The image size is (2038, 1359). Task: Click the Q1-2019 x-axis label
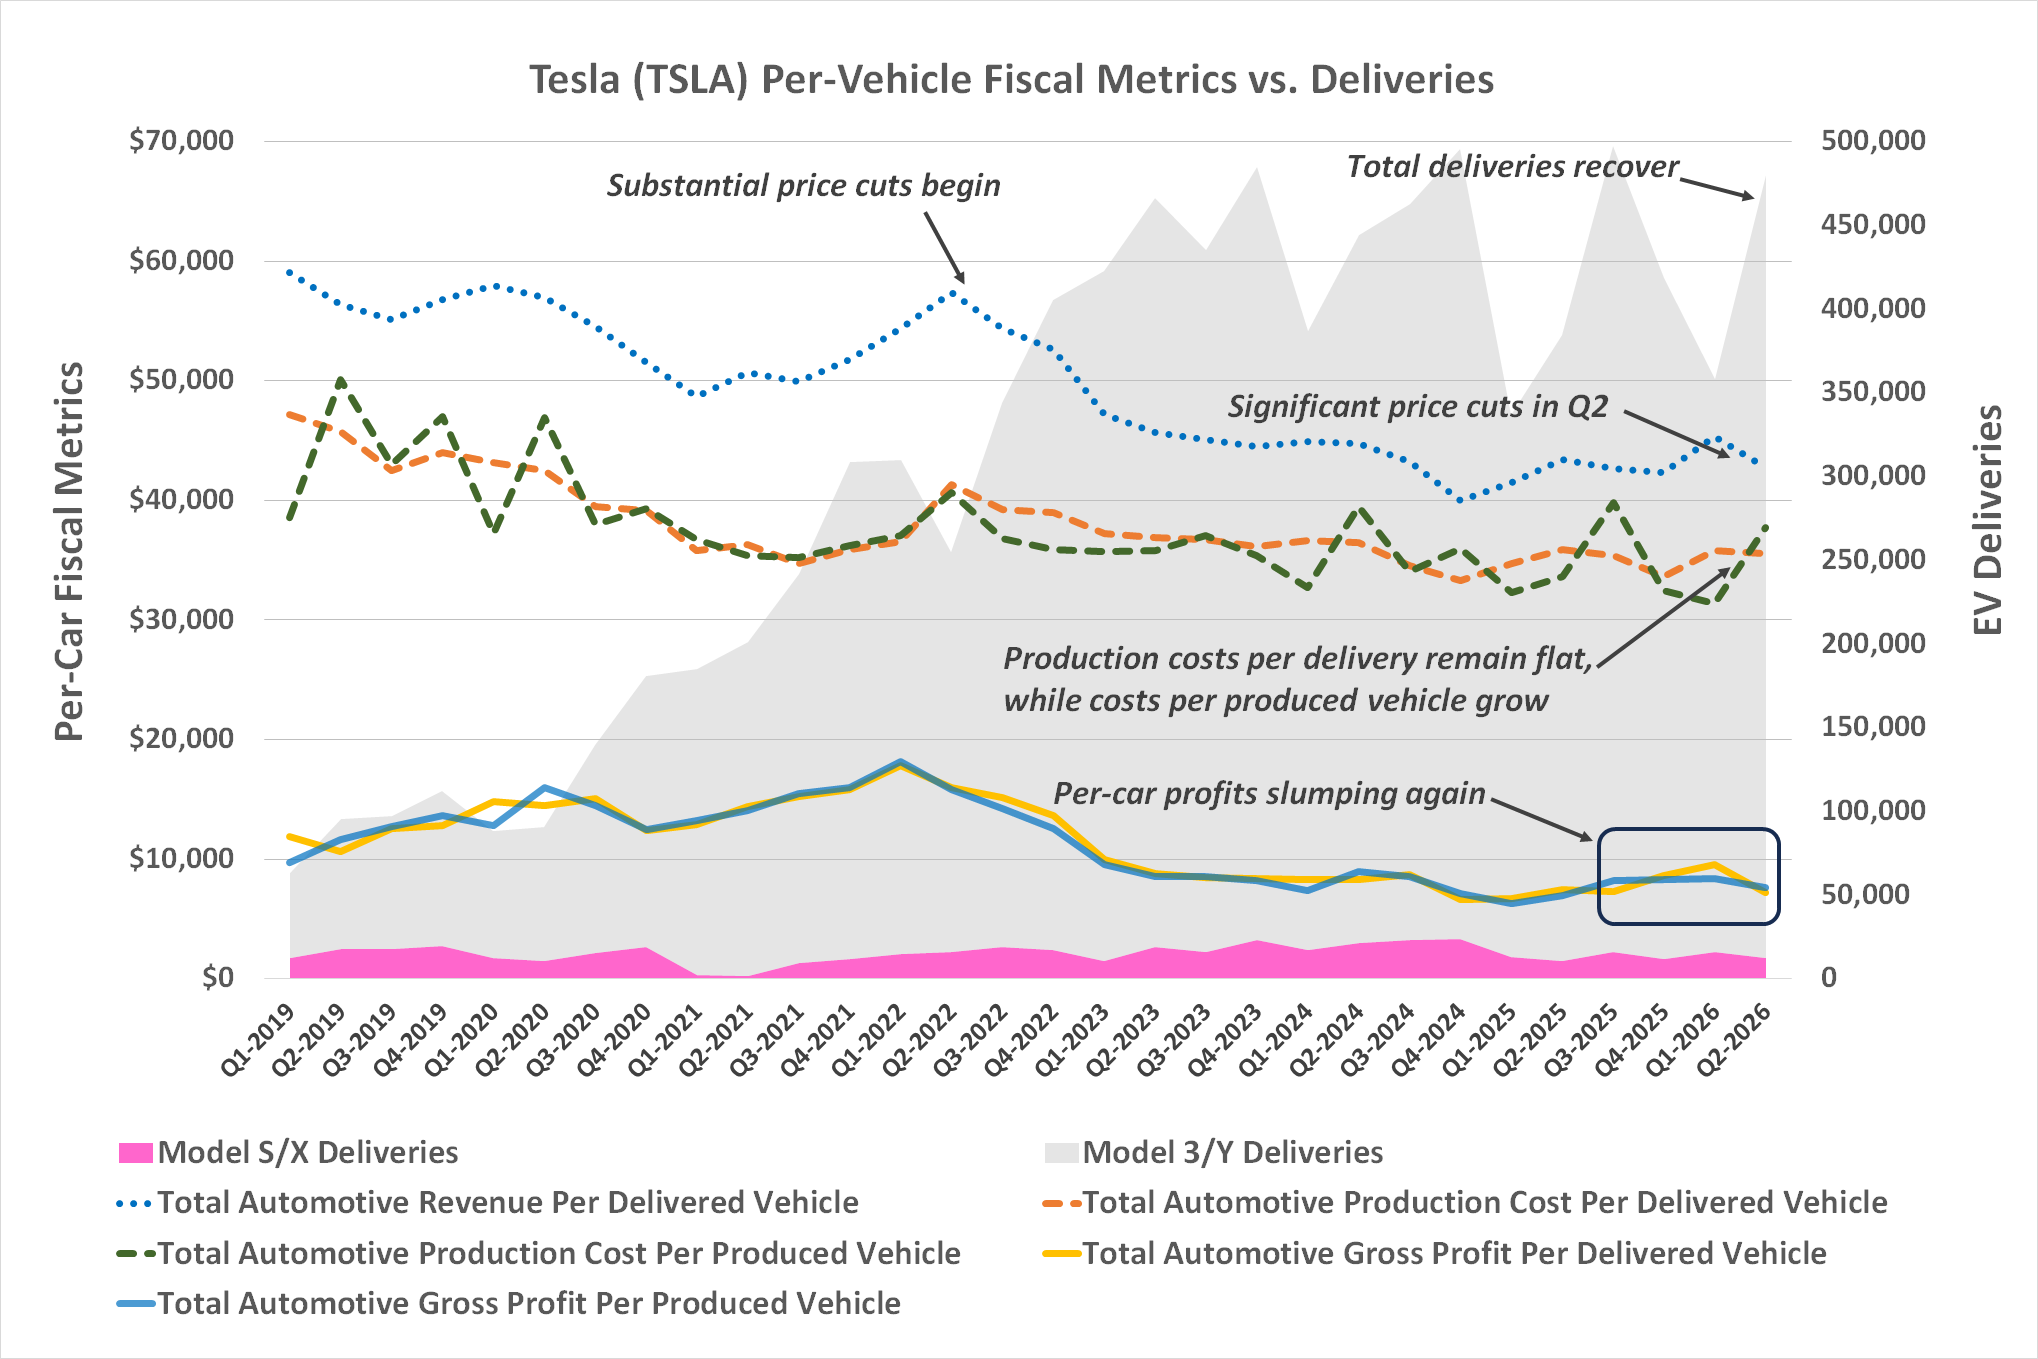[x=259, y=1041]
